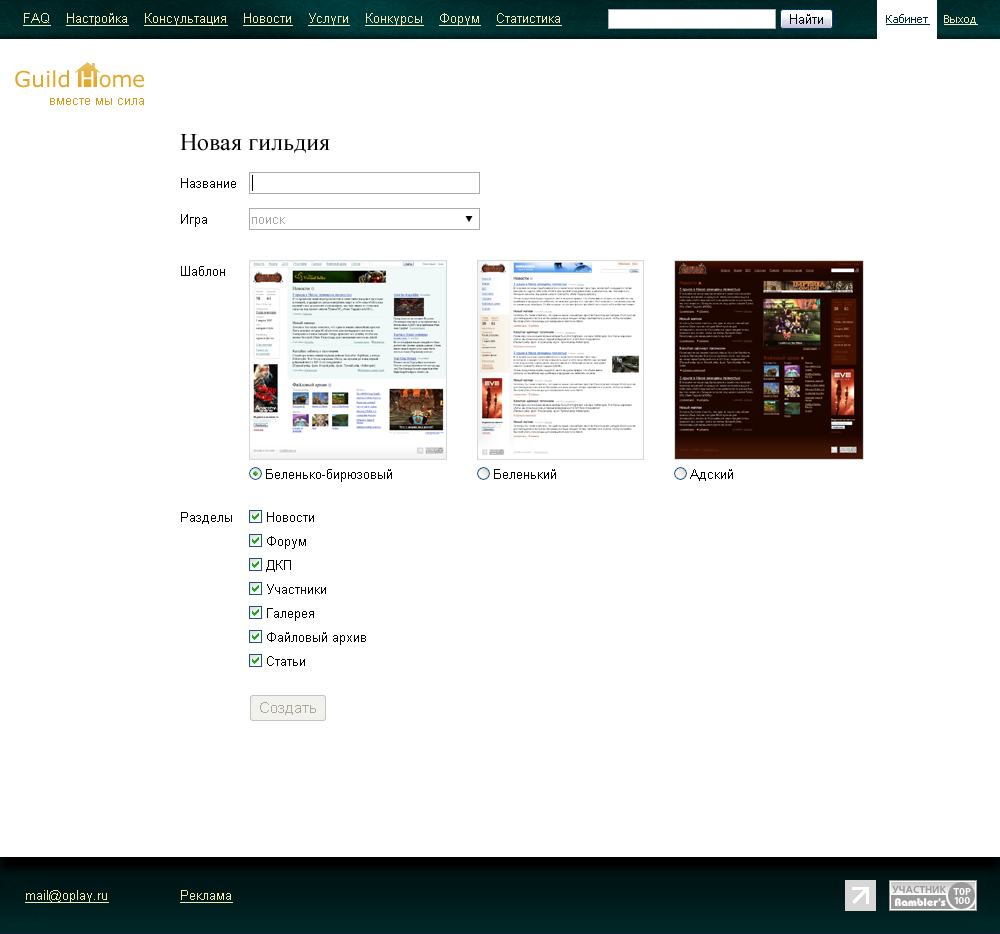The image size is (1000, 934).
Task: Open the Кабинет tab
Action: [906, 19]
